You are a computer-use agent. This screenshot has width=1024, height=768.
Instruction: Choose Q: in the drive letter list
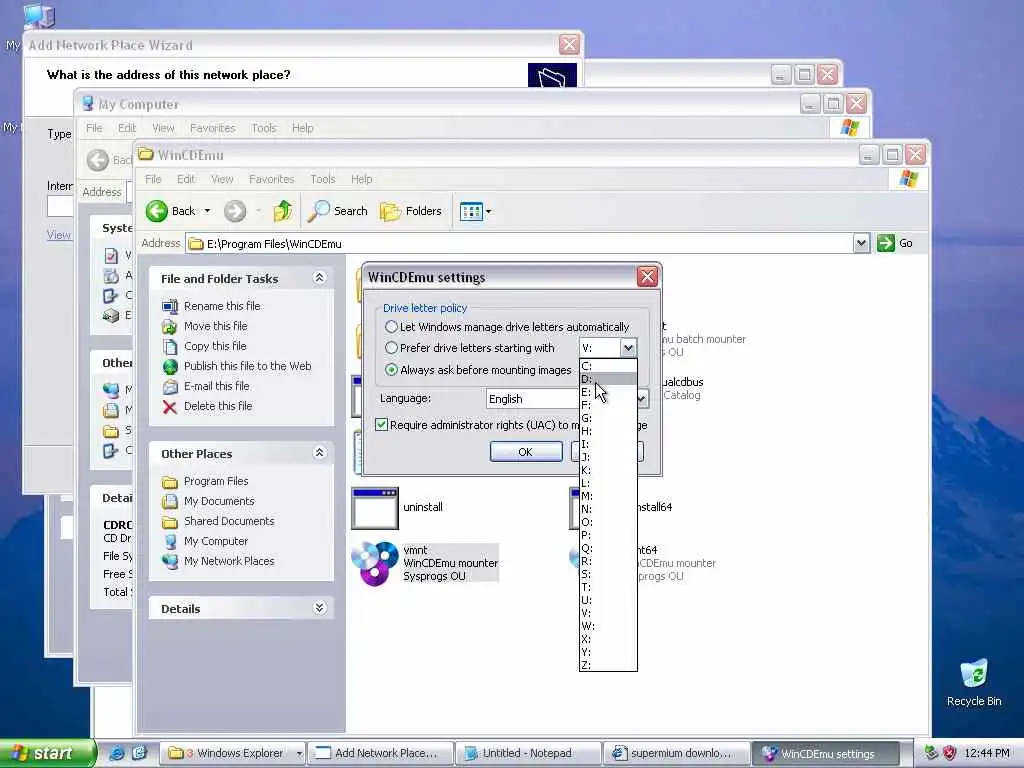(608, 548)
